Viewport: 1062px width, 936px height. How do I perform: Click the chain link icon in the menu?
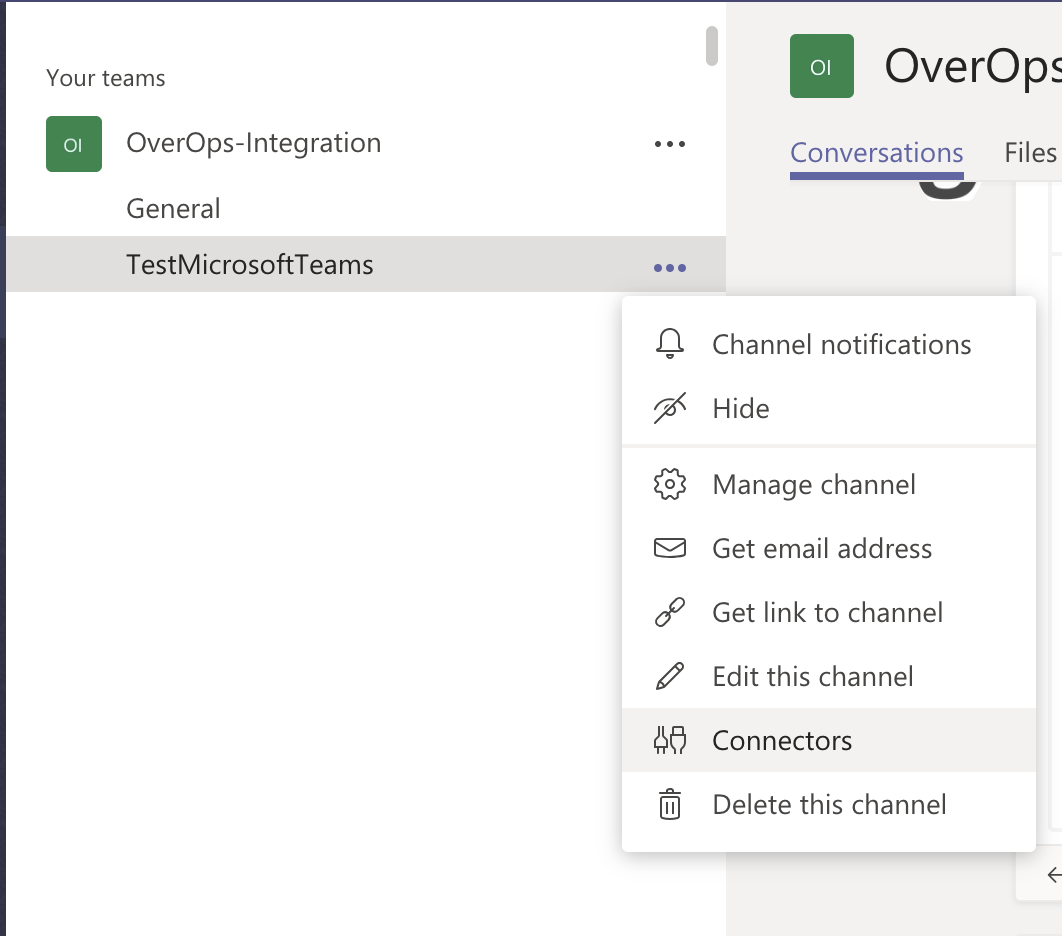(669, 612)
